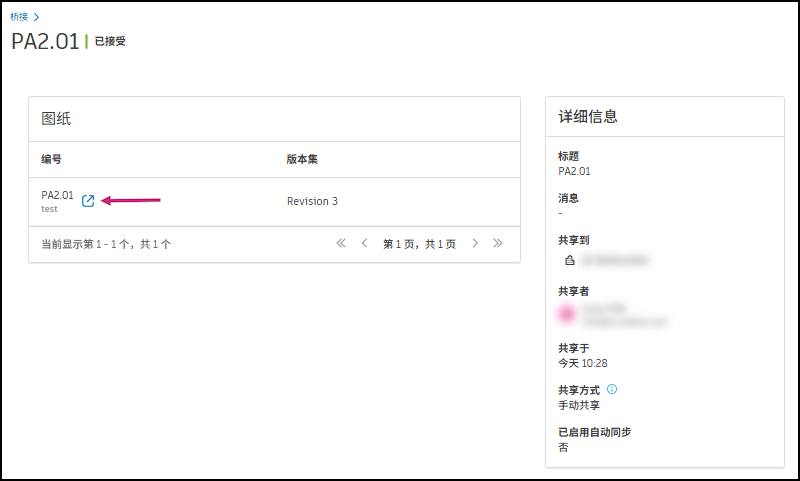Go back to 桥接 breadcrumb link
Viewport: 800px width, 481px height.
[19, 17]
